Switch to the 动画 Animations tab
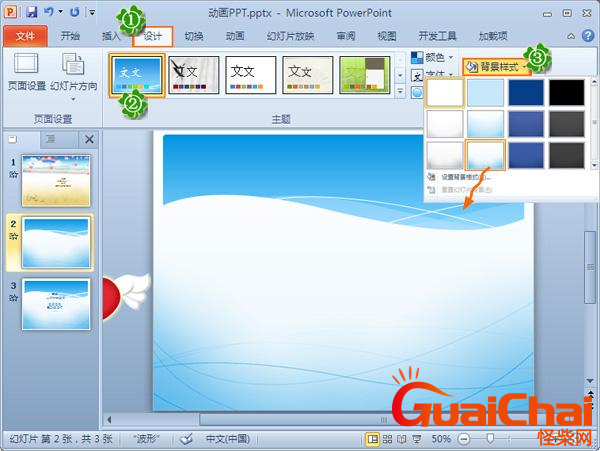This screenshot has width=600, height=451. point(235,36)
